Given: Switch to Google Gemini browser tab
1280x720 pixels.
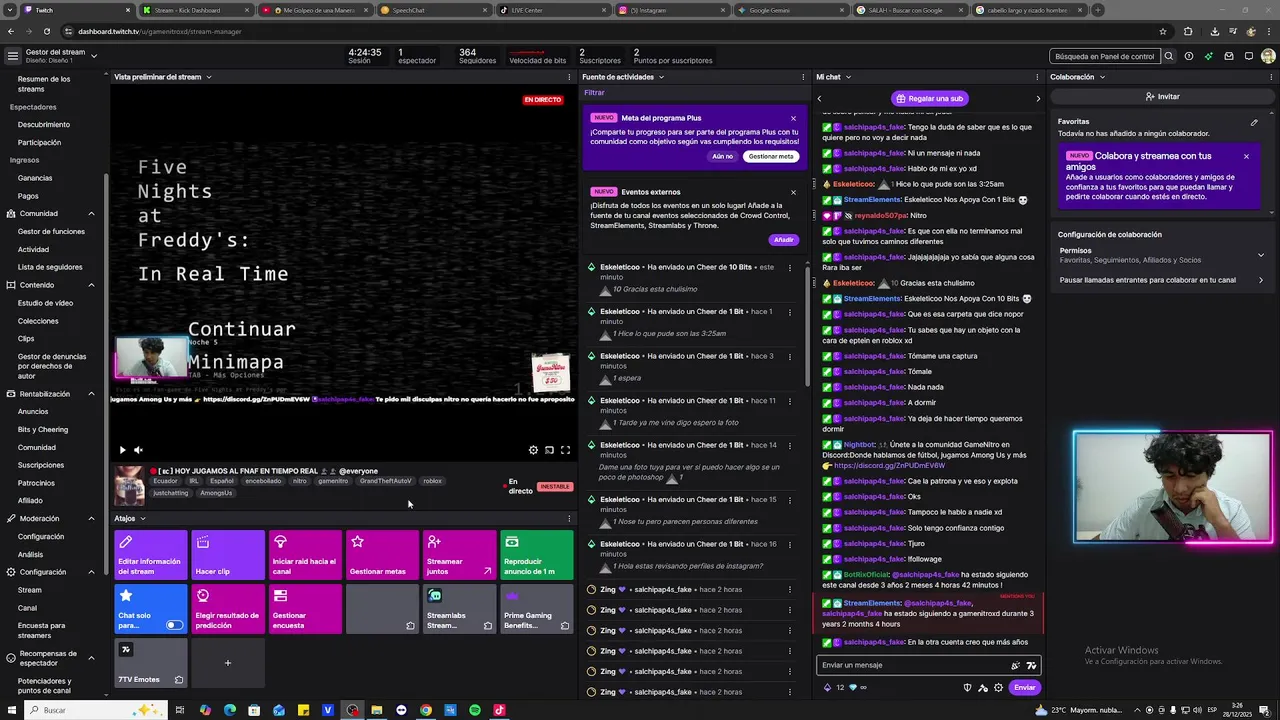Looking at the screenshot, I should click(x=792, y=10).
